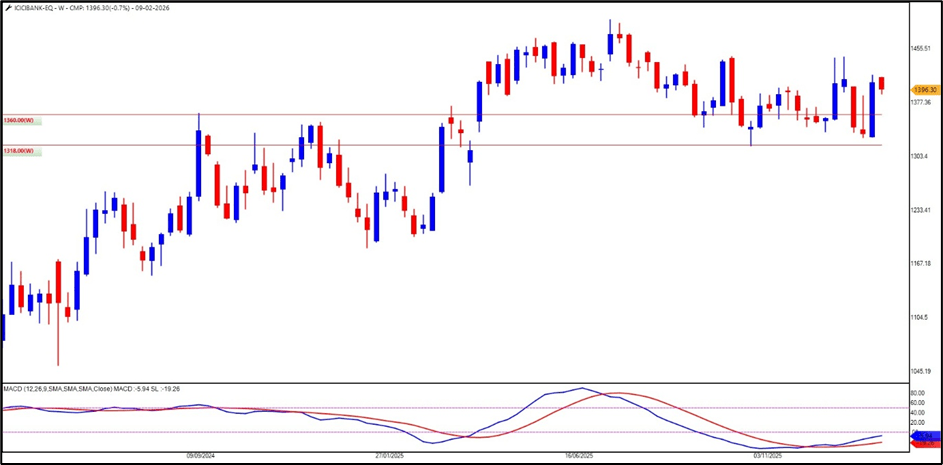Click the 1455.51 price axis label
Screen dimensions: 943x465
(921, 48)
